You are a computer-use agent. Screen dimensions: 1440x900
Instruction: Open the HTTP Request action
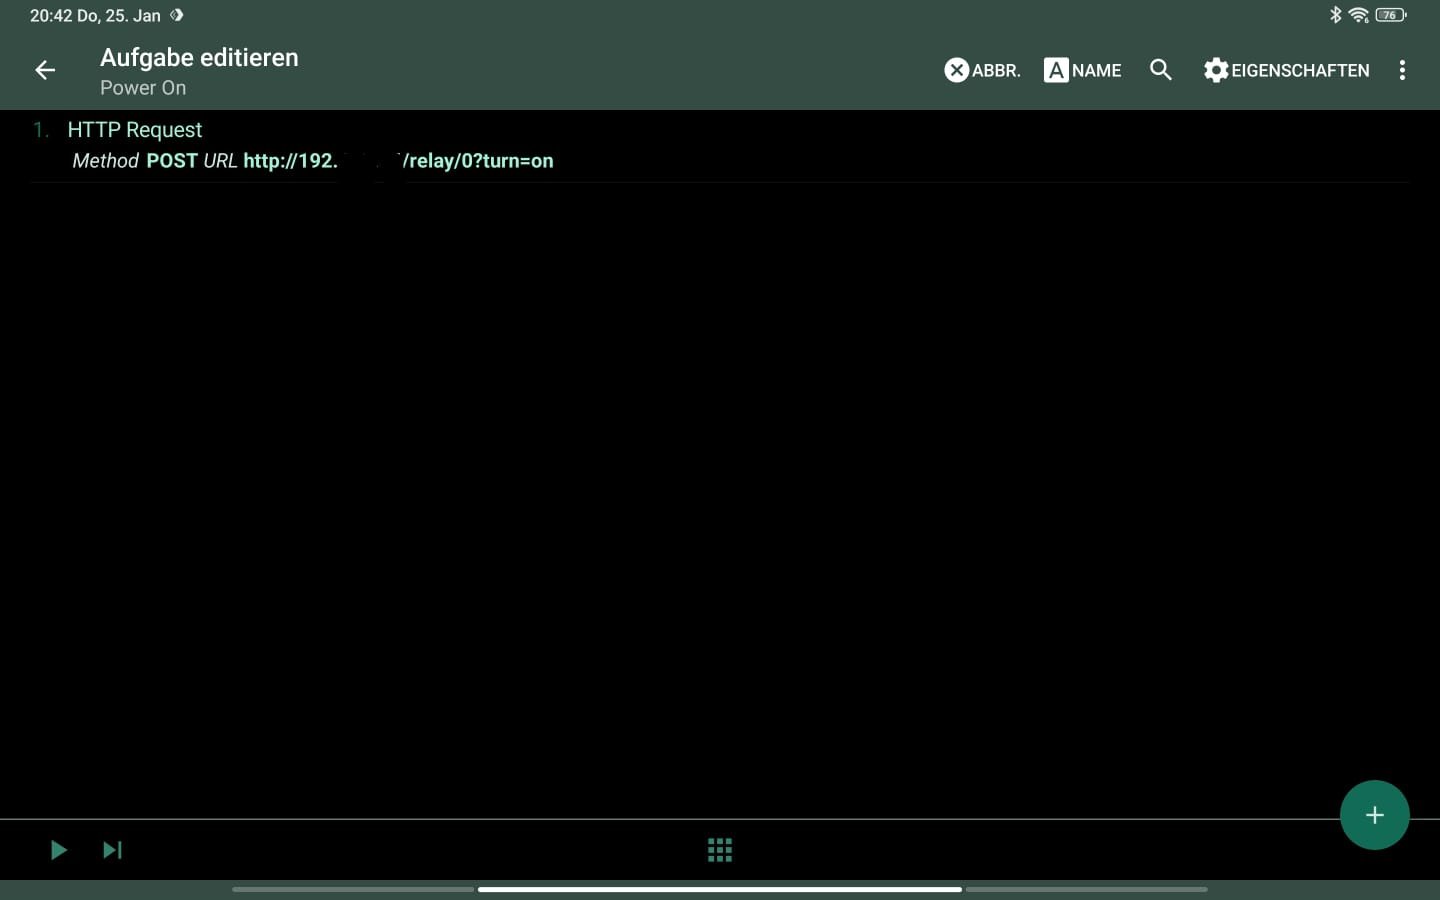pos(135,130)
